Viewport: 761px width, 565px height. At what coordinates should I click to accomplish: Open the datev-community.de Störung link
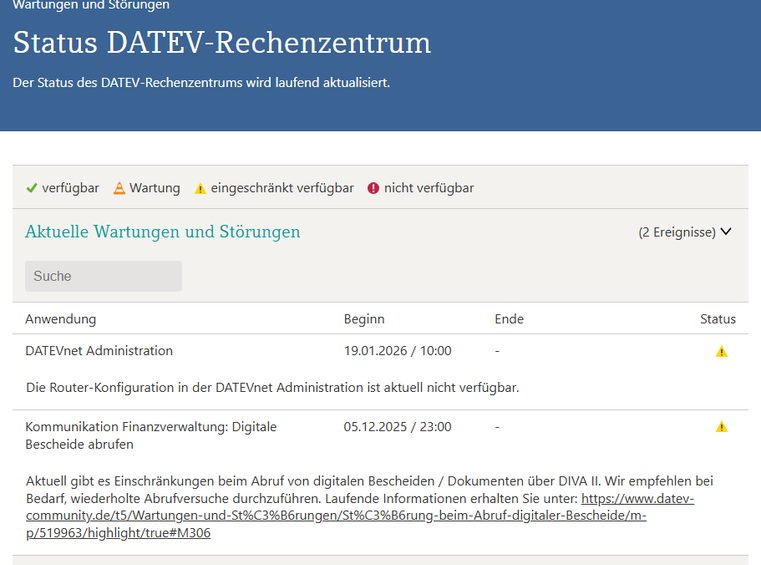point(360,515)
